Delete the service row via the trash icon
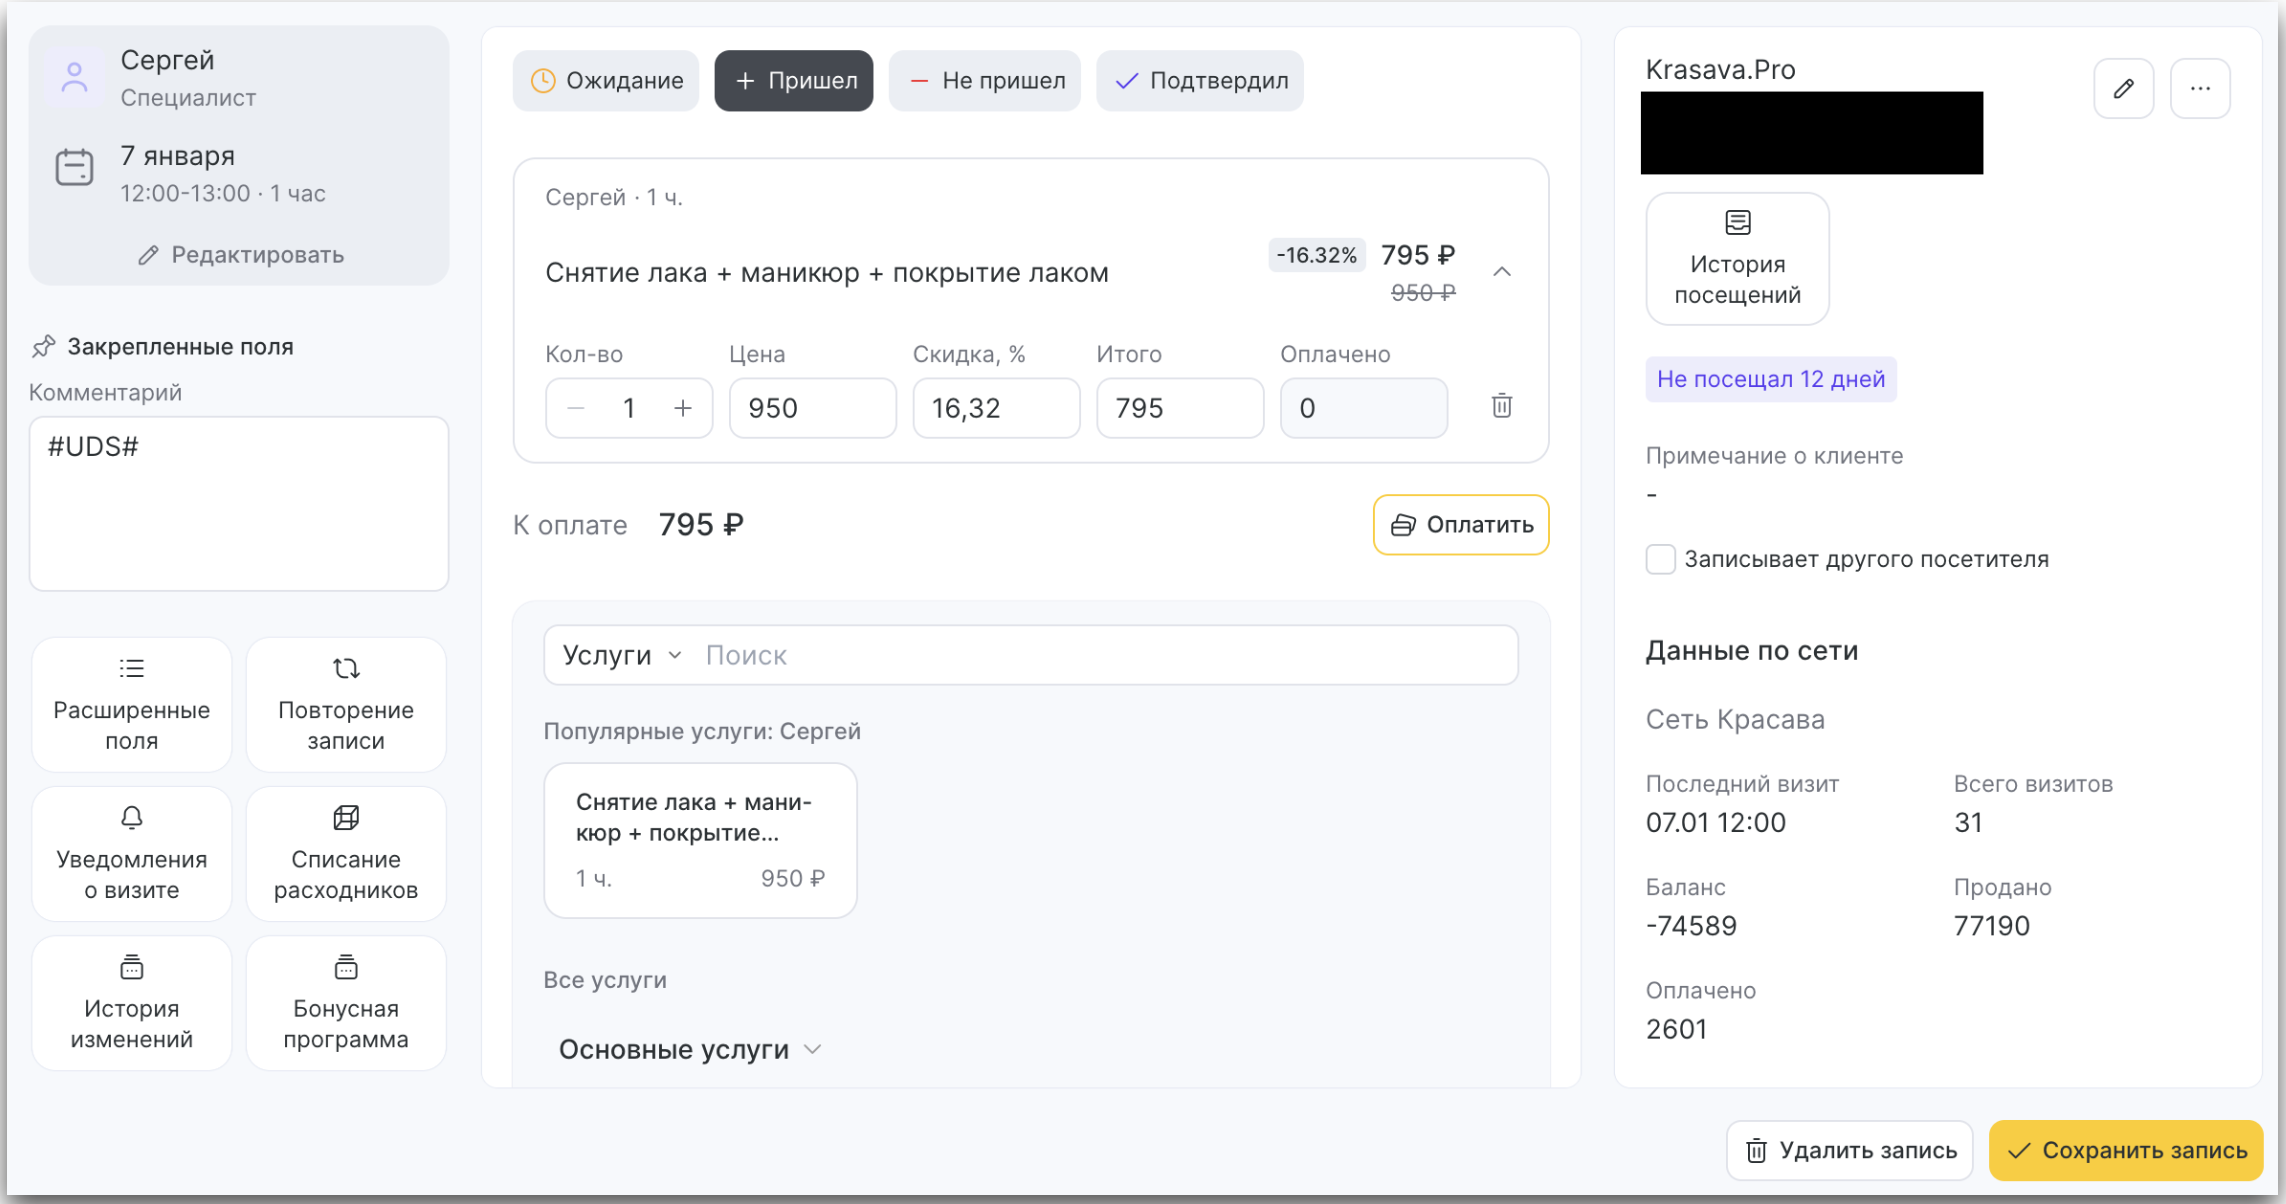Screen dimensions: 2286x1204 tap(1501, 406)
